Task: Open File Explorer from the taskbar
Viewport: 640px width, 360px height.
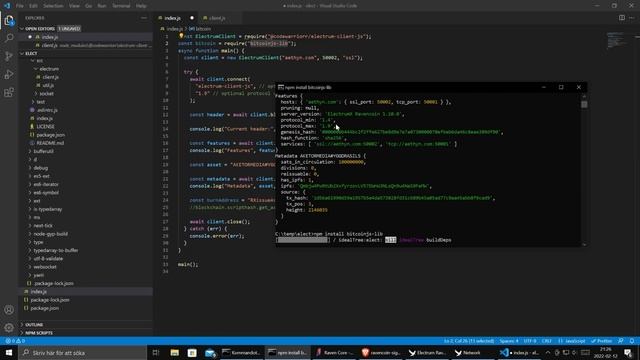Action: [x=175, y=353]
